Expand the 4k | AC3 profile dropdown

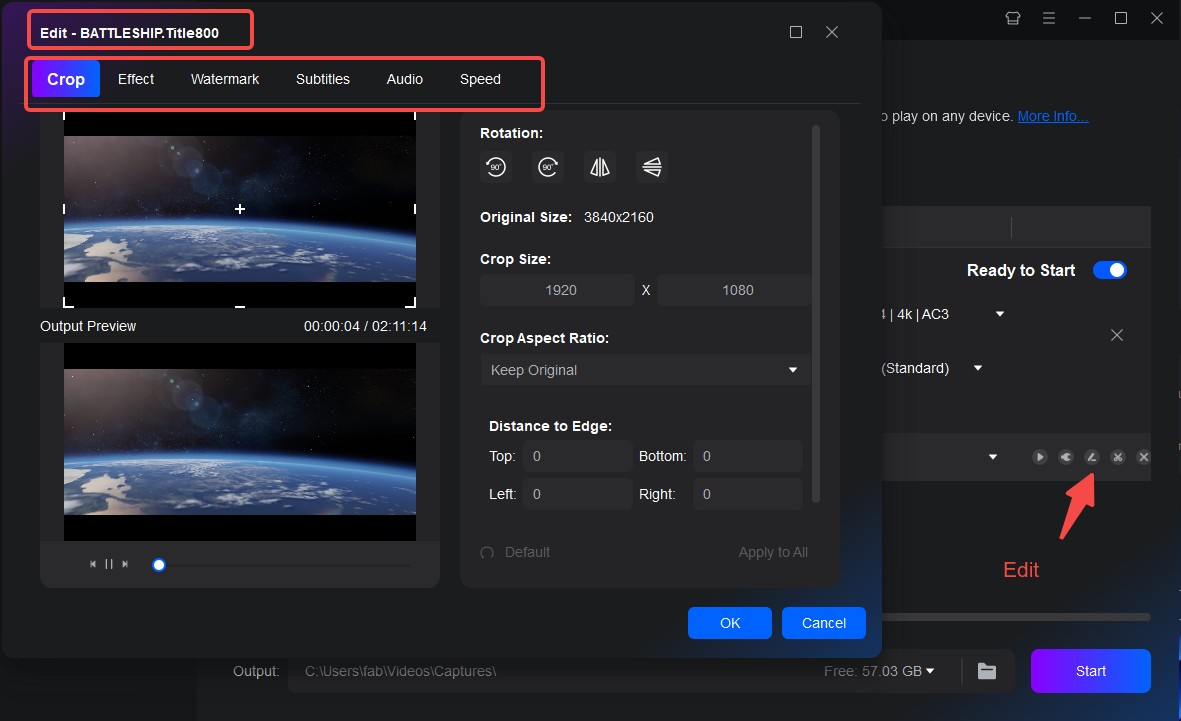tap(1000, 314)
